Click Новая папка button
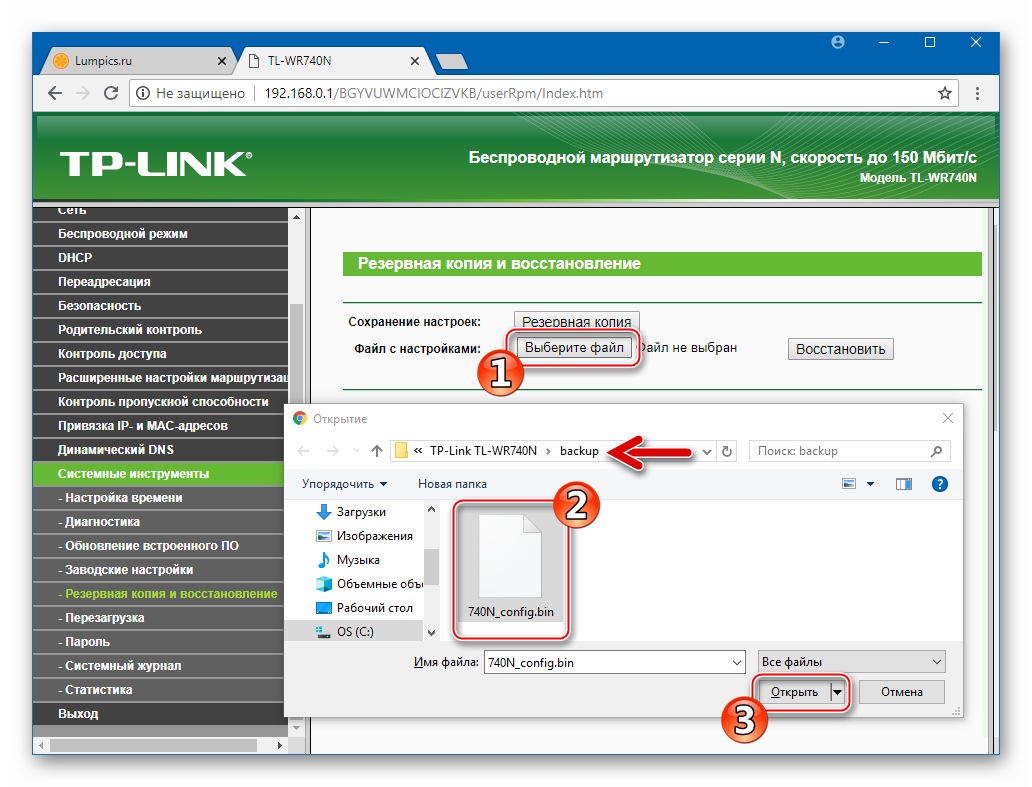This screenshot has height=787, width=1032. pyautogui.click(x=452, y=484)
